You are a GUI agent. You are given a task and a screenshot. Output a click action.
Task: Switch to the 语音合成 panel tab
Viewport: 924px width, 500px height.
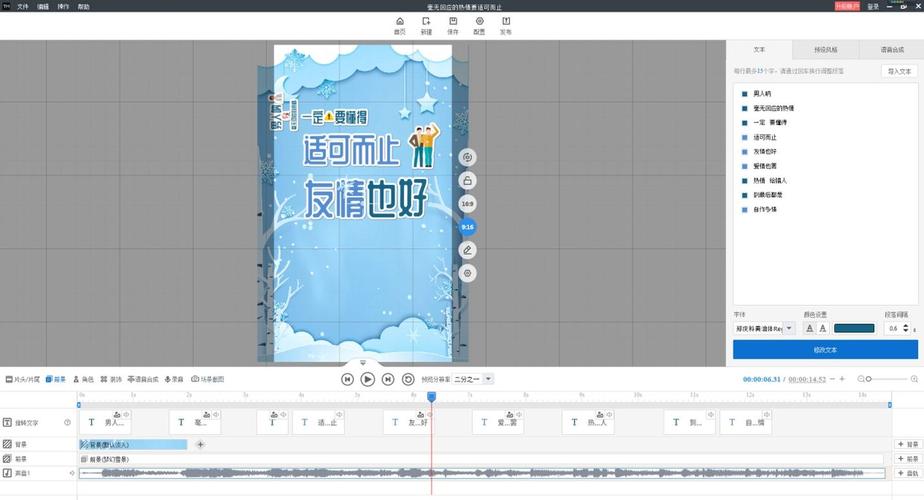tap(892, 50)
